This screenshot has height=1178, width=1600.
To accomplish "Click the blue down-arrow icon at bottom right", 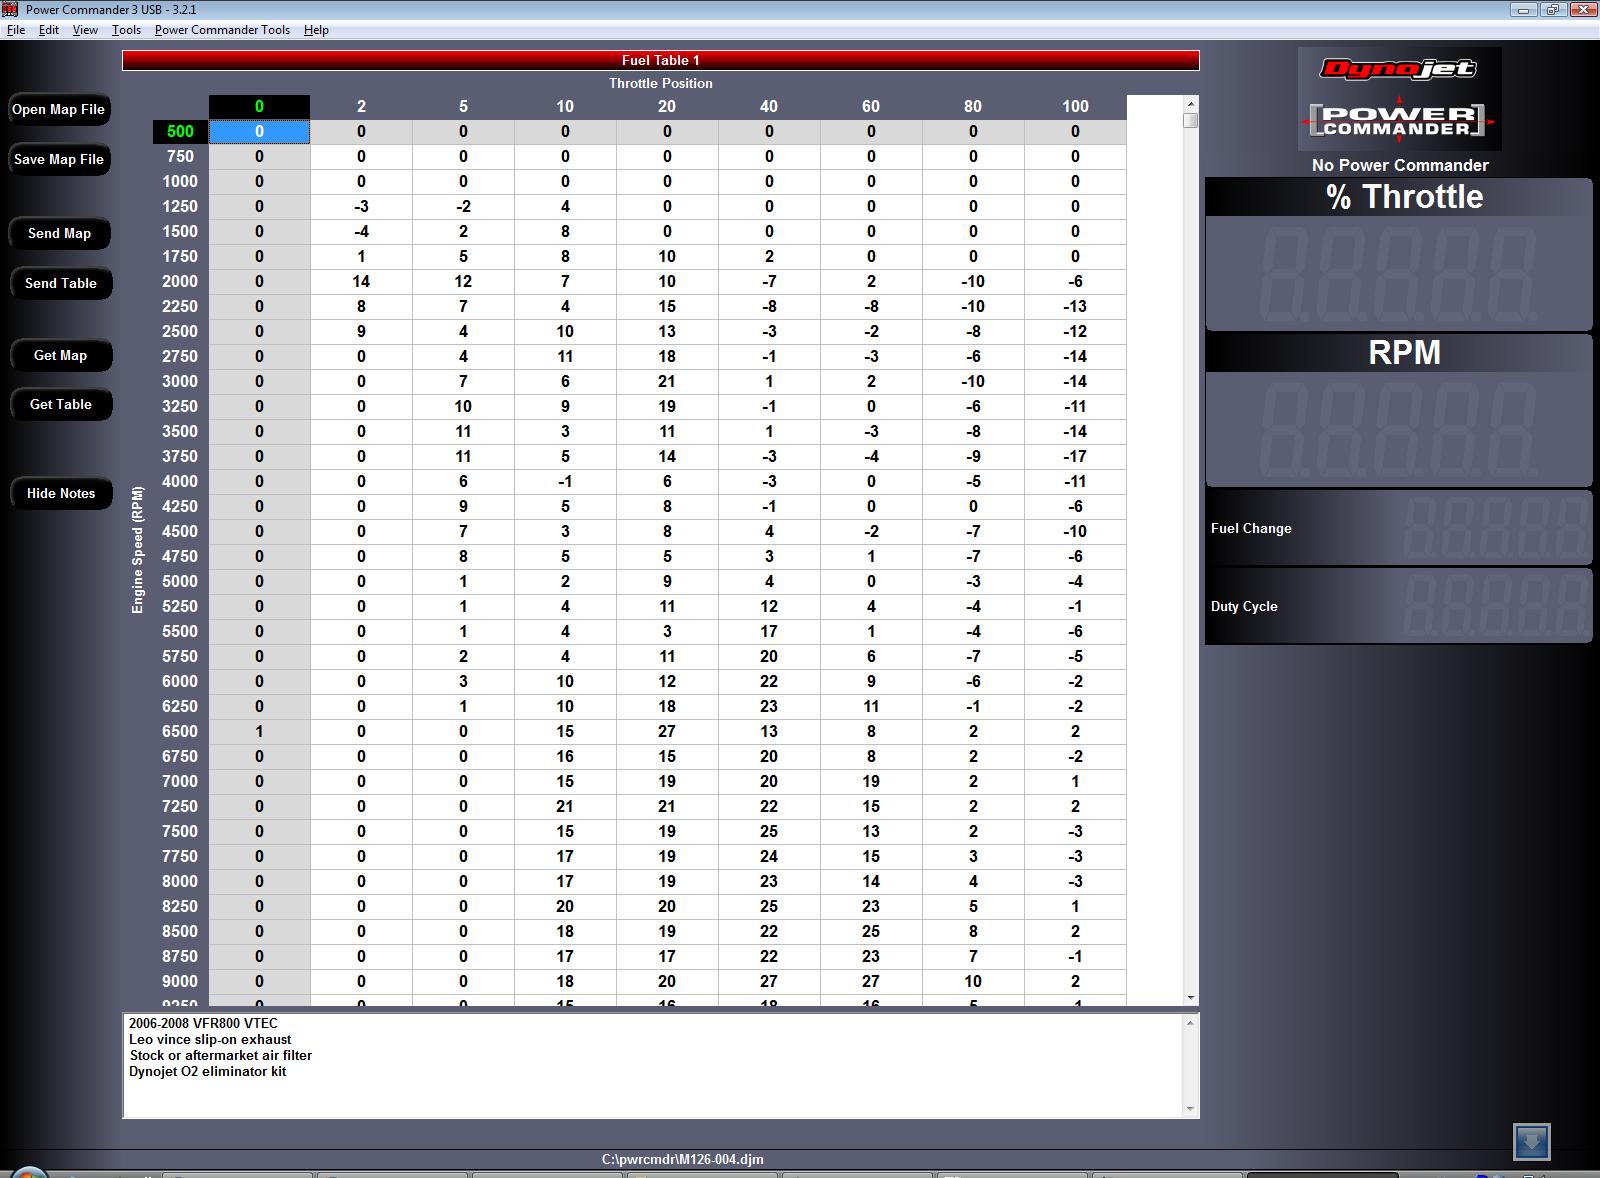I will coord(1531,1141).
